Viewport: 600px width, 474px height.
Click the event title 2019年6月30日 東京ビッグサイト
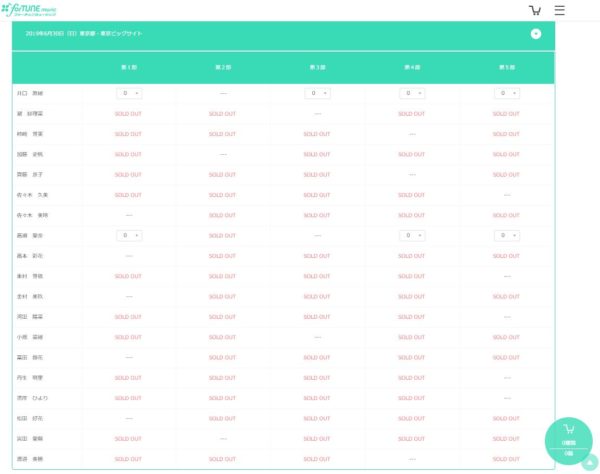click(x=84, y=34)
